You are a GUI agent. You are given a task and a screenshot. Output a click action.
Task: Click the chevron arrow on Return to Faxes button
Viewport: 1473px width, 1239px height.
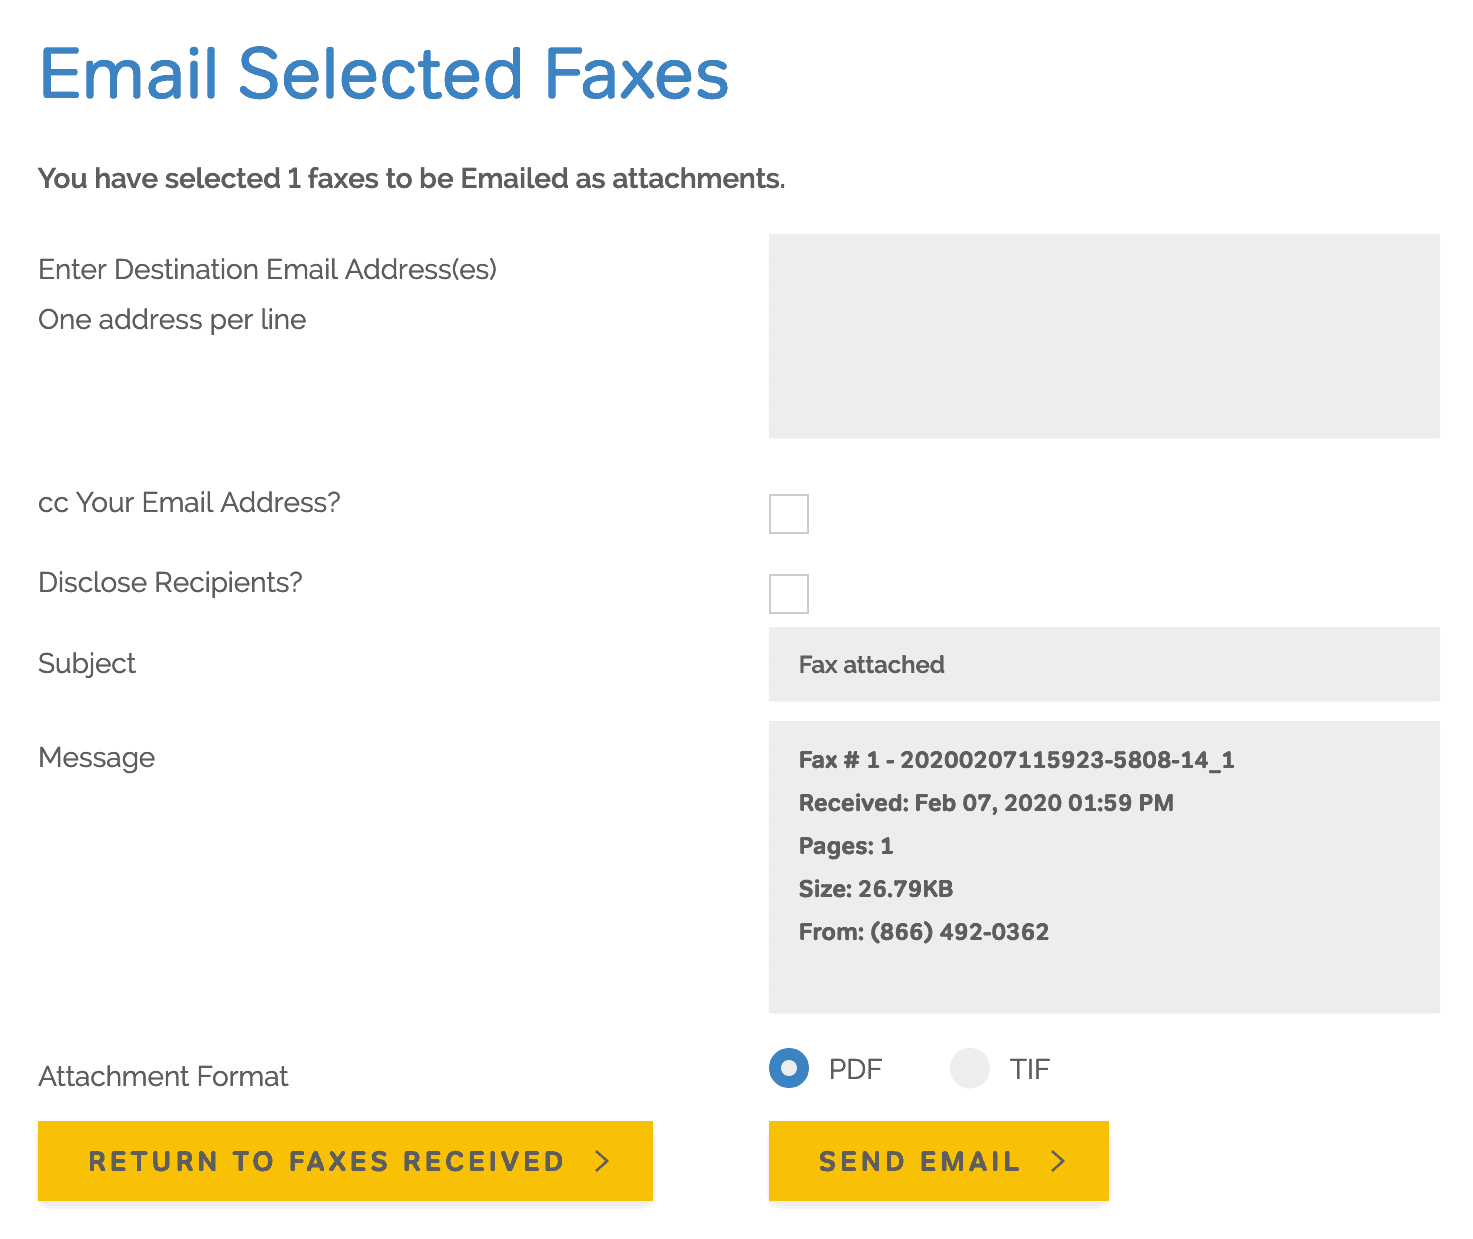[603, 1161]
